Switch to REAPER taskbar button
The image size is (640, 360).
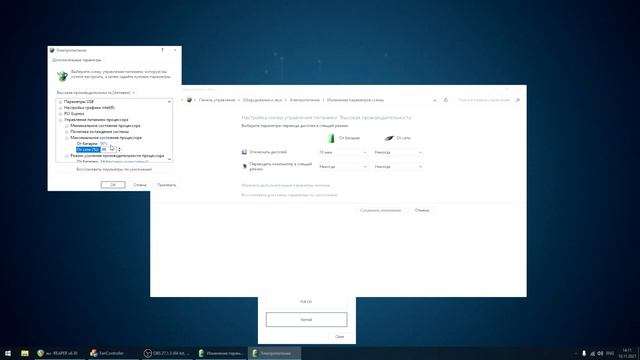click(x=60, y=353)
